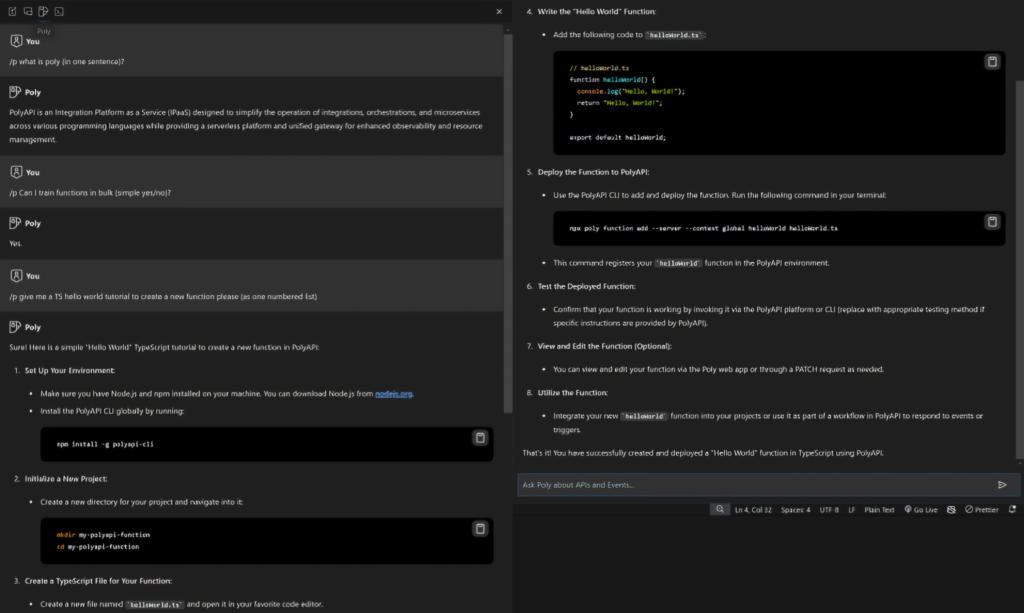Click the "Can I train functions in bulk" message
Image resolution: width=1024 pixels, height=613 pixels.
pos(90,193)
